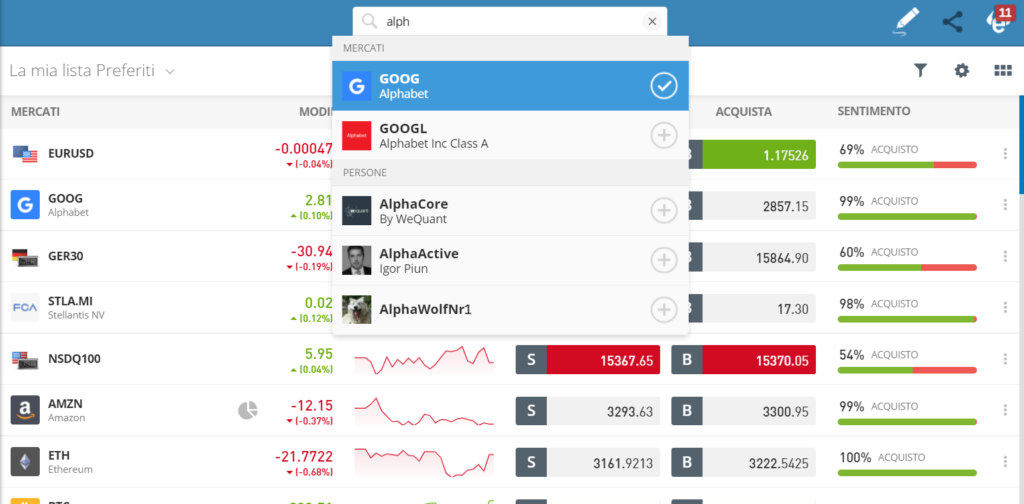Click GOOGL red Alphabet logo

pos(357,135)
